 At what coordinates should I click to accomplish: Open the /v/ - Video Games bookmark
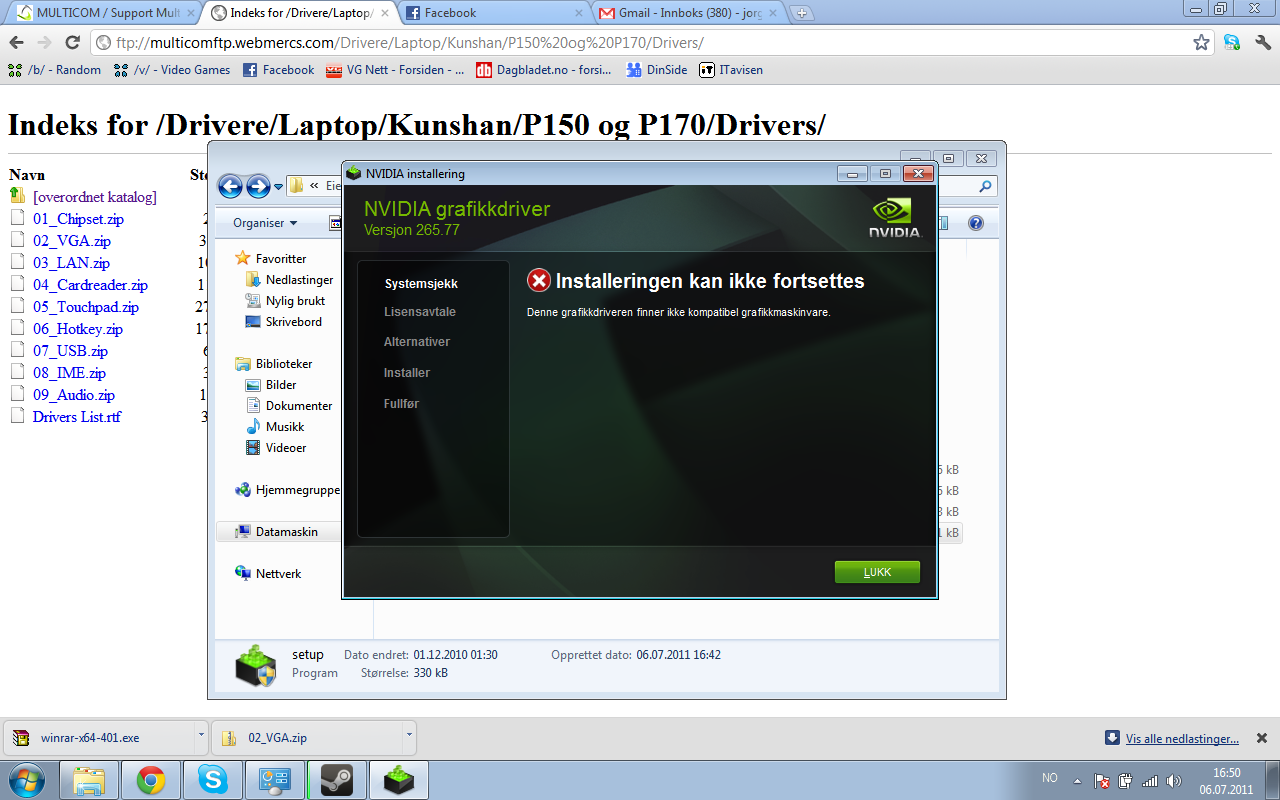[x=172, y=70]
